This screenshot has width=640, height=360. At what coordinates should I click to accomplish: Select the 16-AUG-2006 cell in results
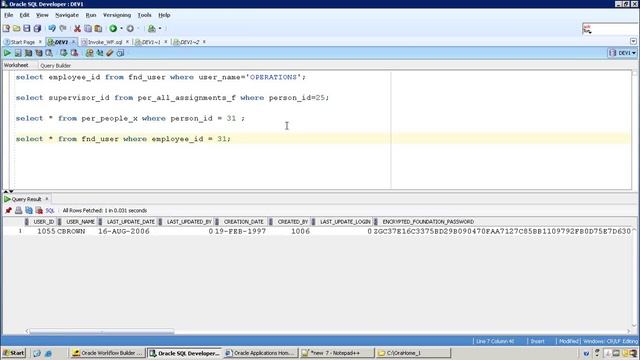tap(124, 231)
